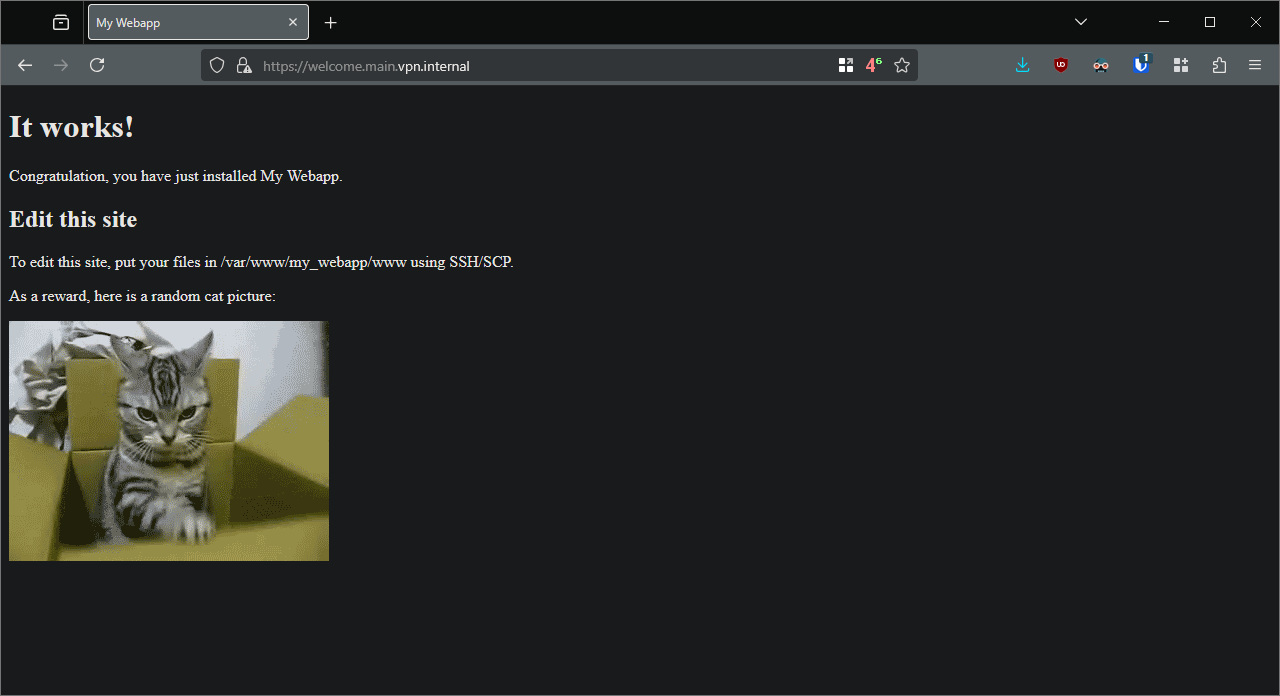Viewport: 1280px width, 696px height.
Task: Open the uBlock Origin extension
Action: pyautogui.click(x=1061, y=65)
